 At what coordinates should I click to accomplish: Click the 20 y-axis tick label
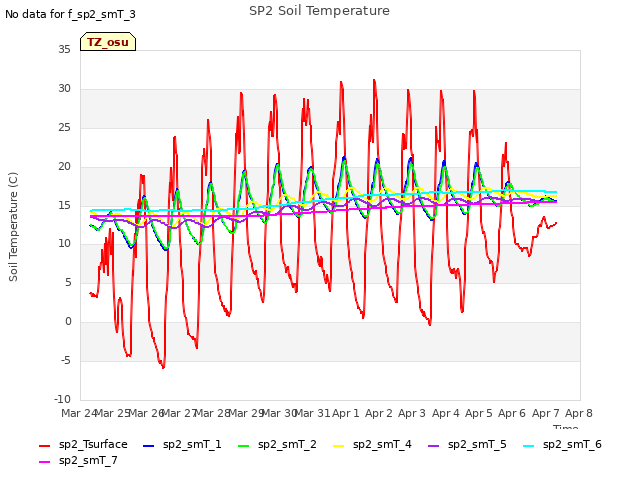click(x=64, y=166)
